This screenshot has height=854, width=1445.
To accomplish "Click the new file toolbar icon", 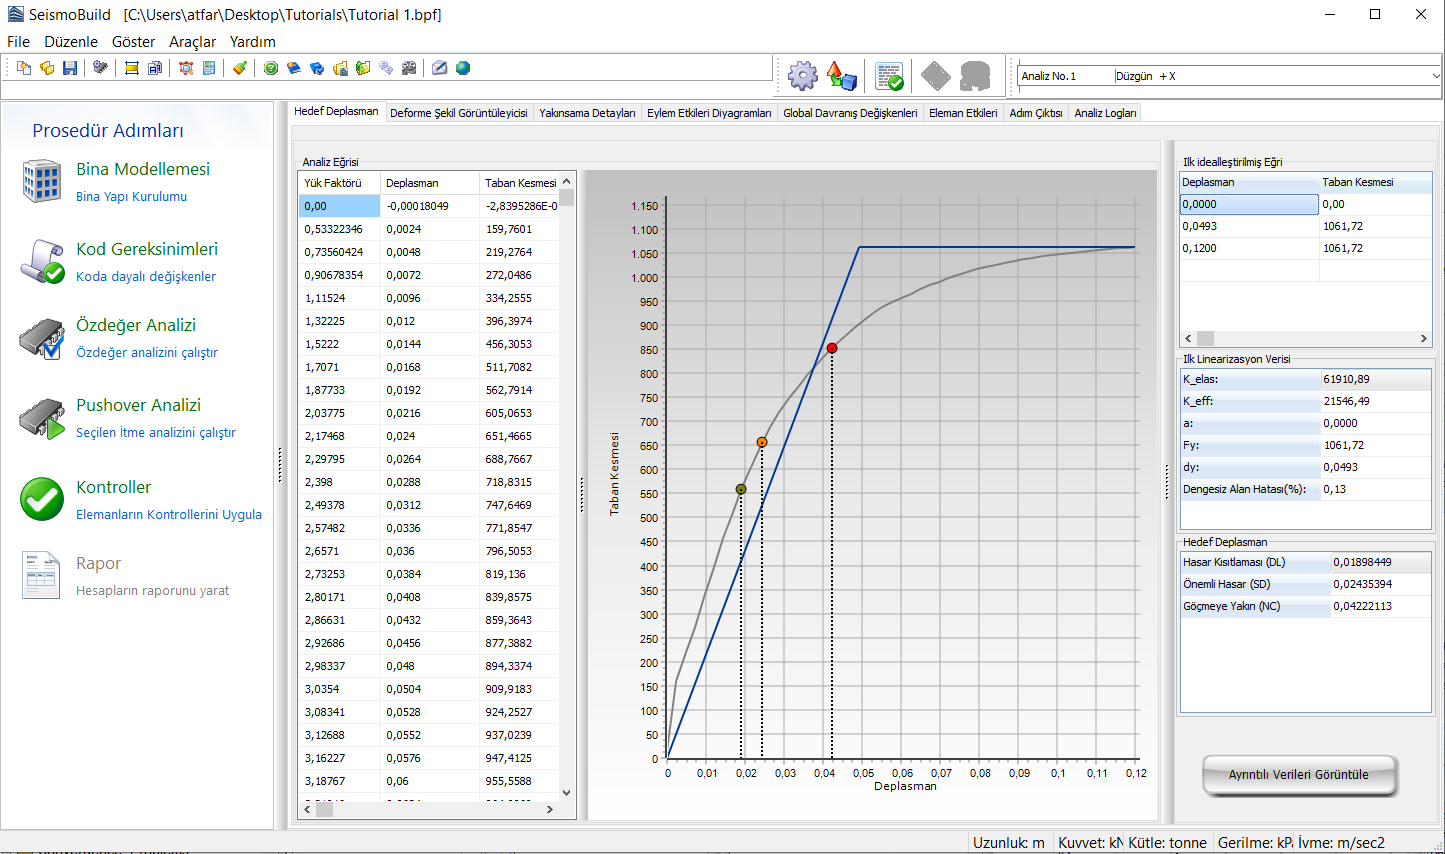I will click(x=24, y=68).
